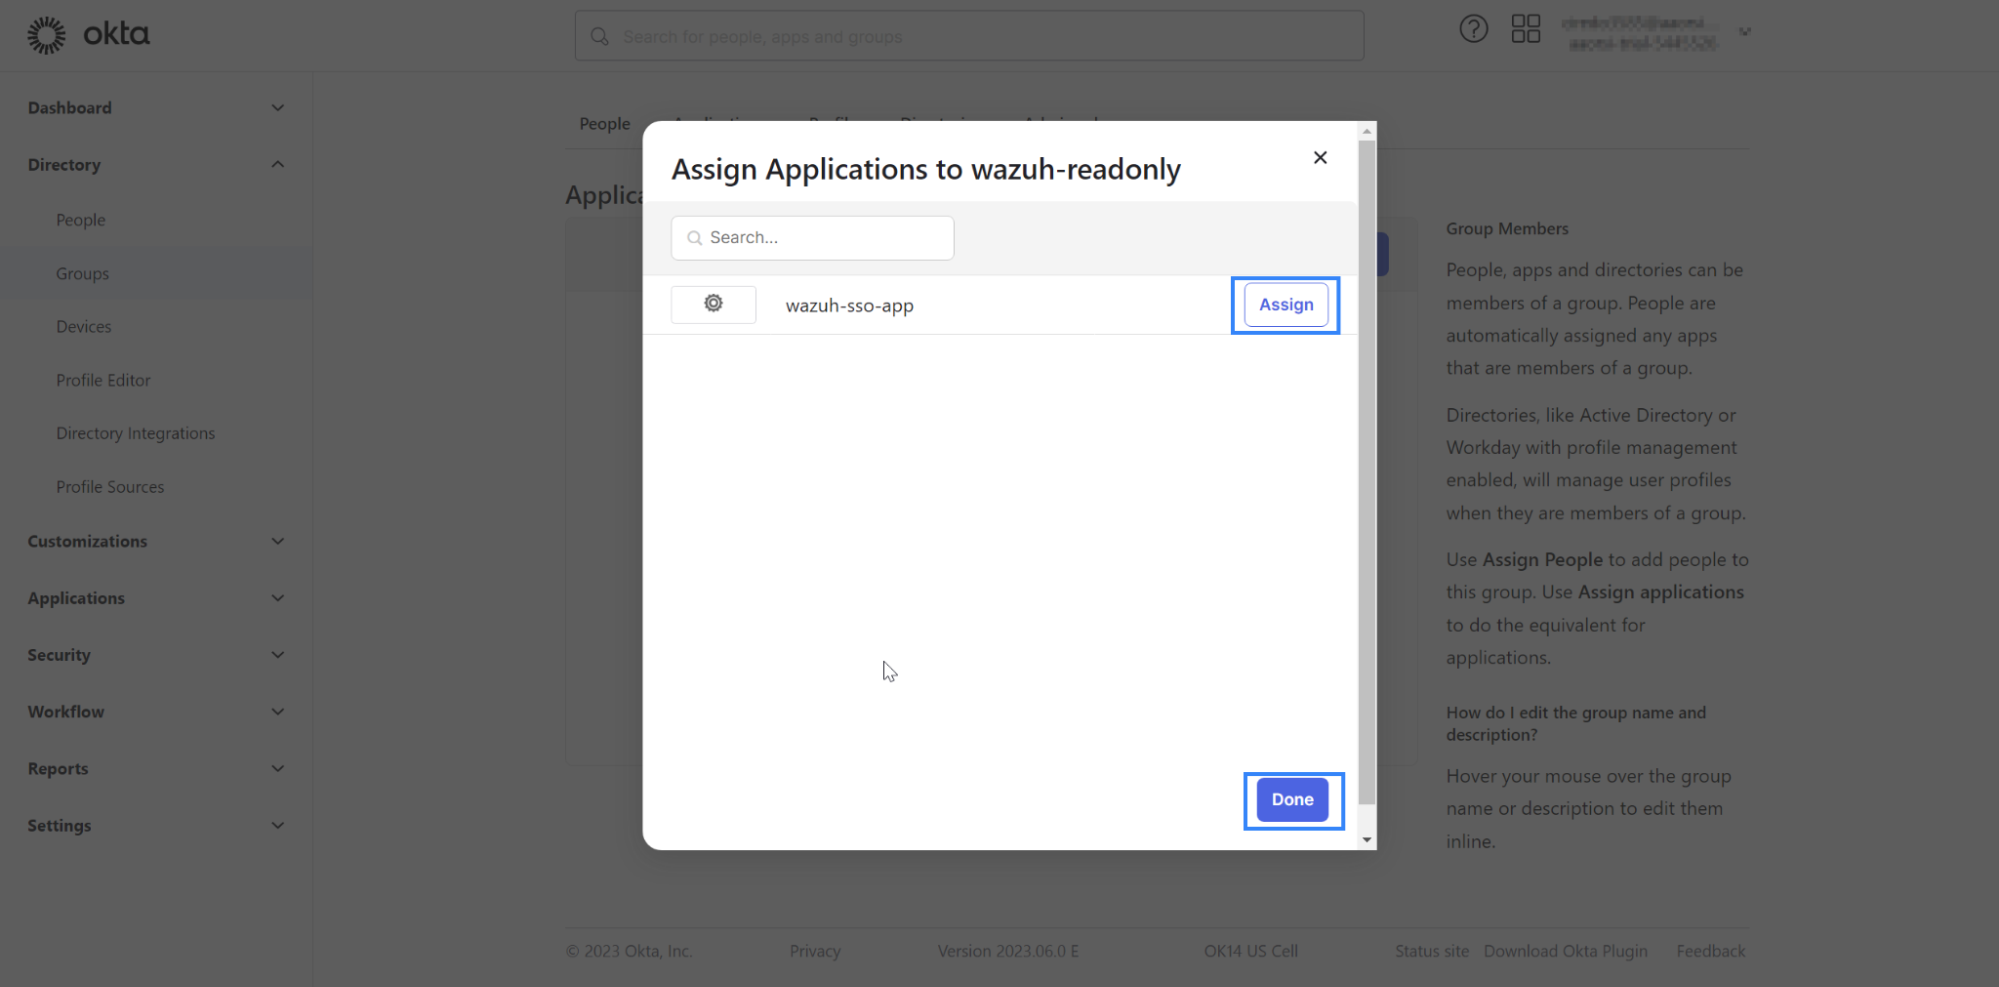
Task: Click the © 2023 Okta, Inc. footer text
Action: pyautogui.click(x=629, y=951)
